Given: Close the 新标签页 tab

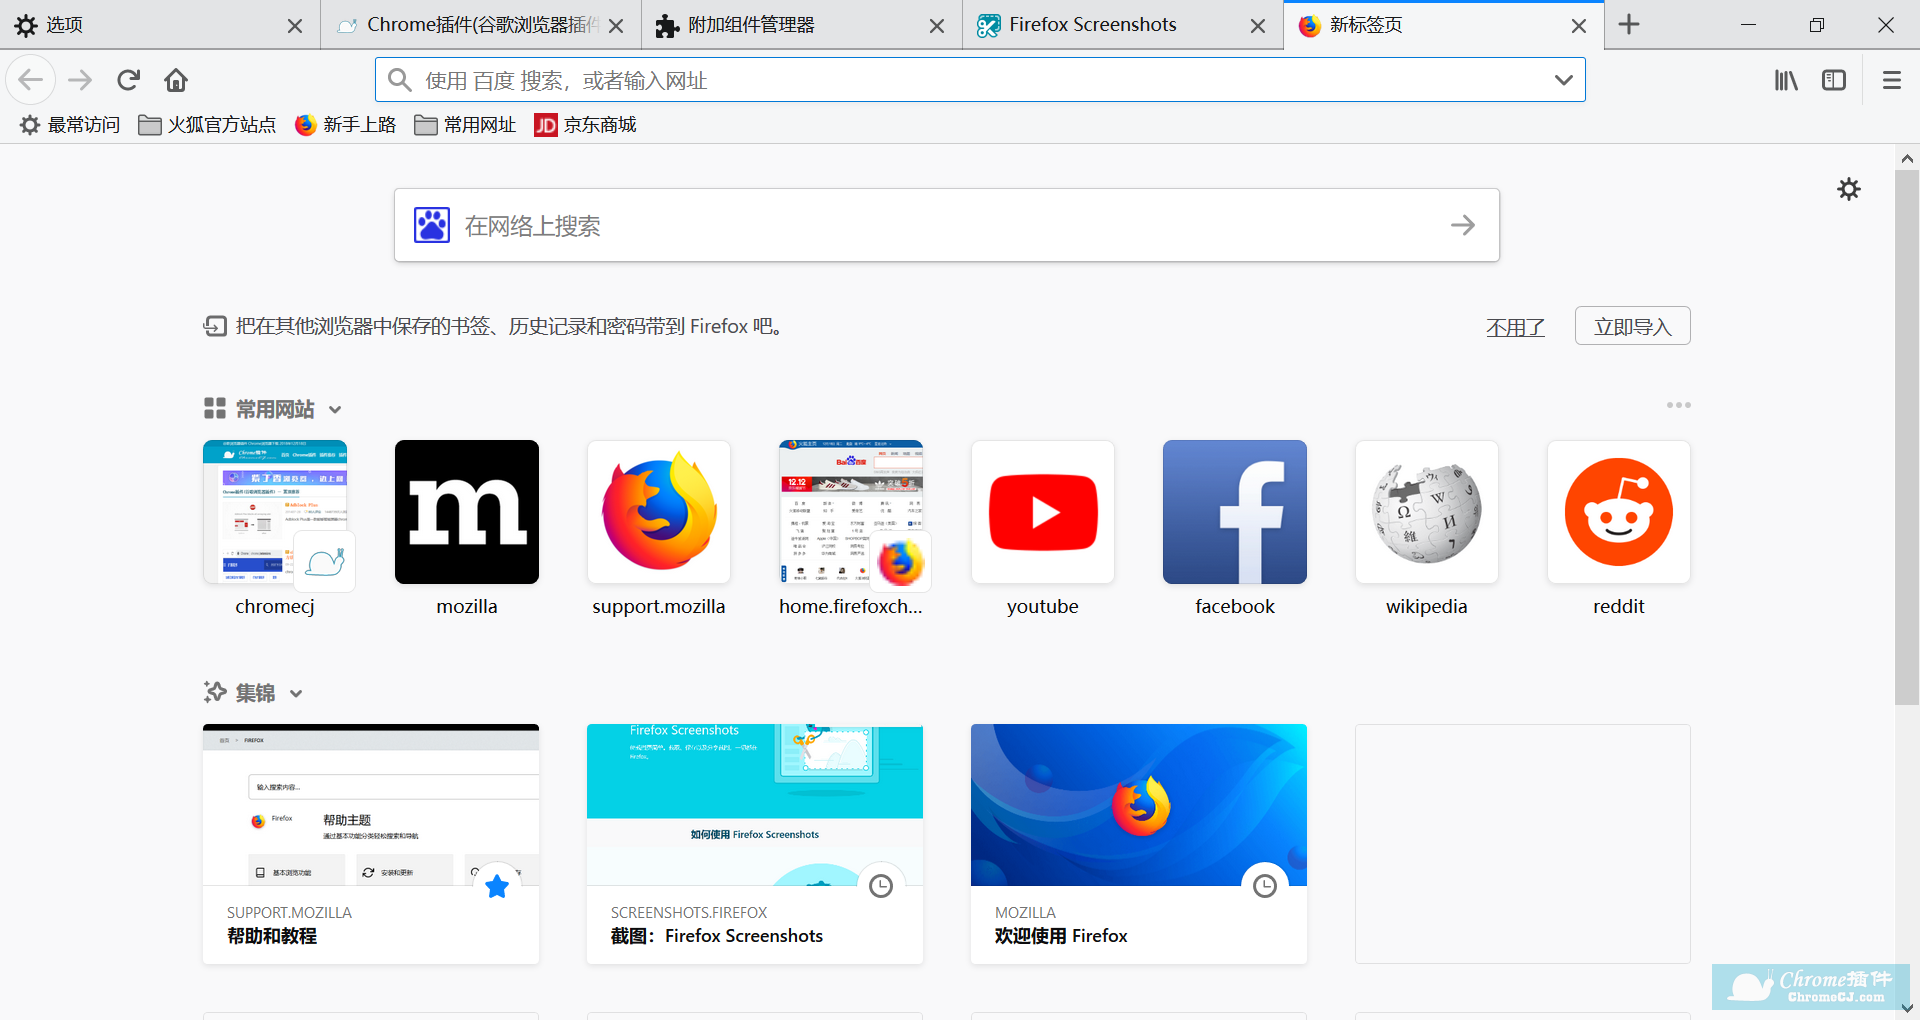Looking at the screenshot, I should click(1579, 26).
